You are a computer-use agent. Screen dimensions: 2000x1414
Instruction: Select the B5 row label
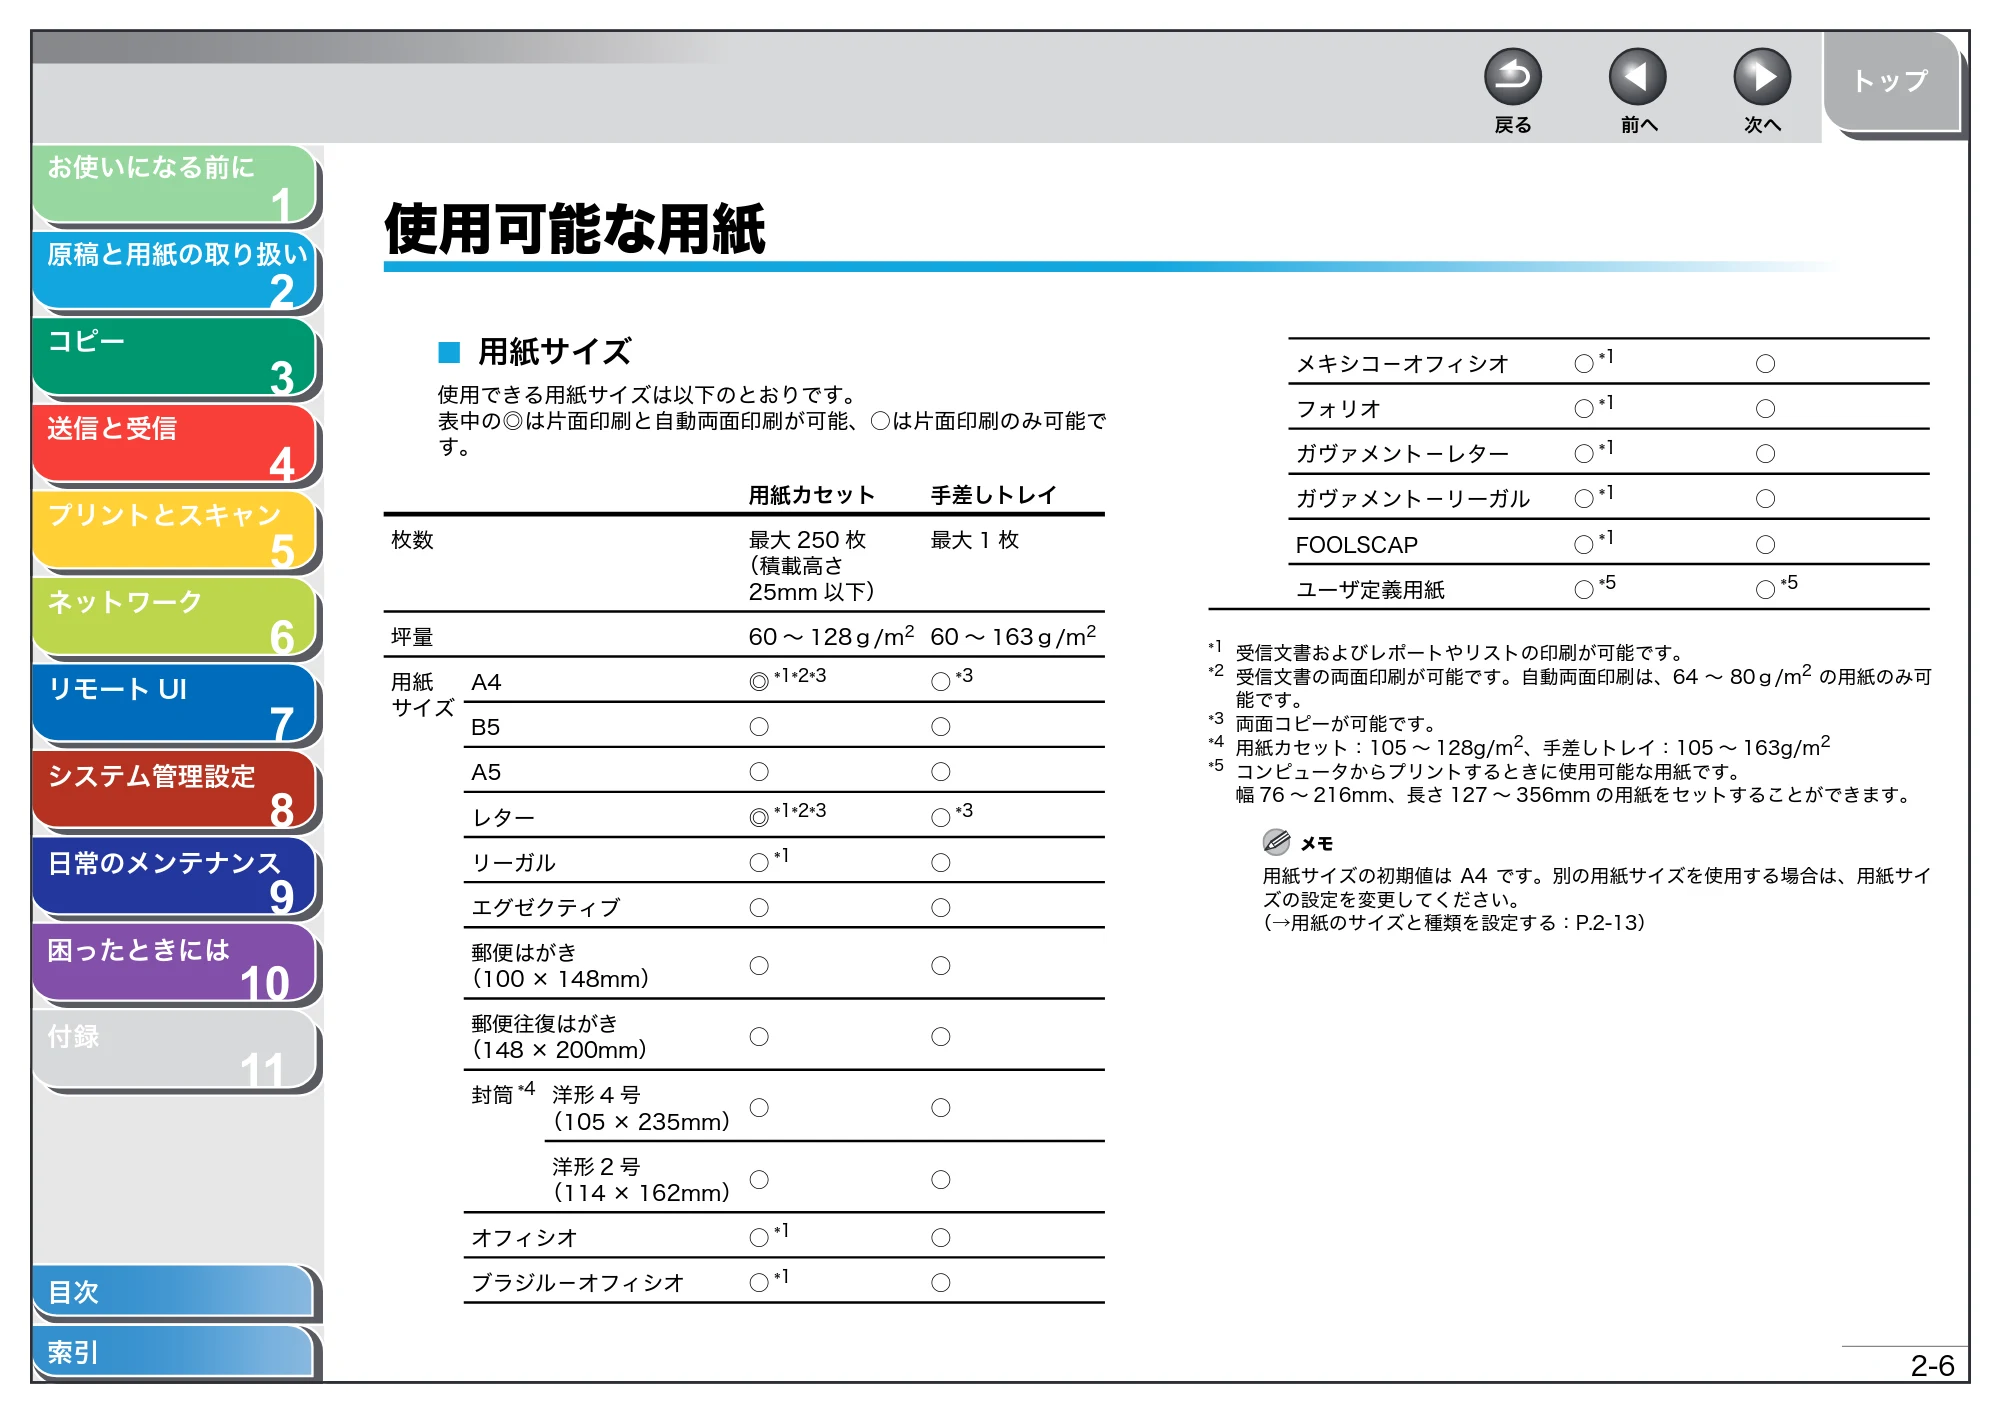pyautogui.click(x=486, y=727)
